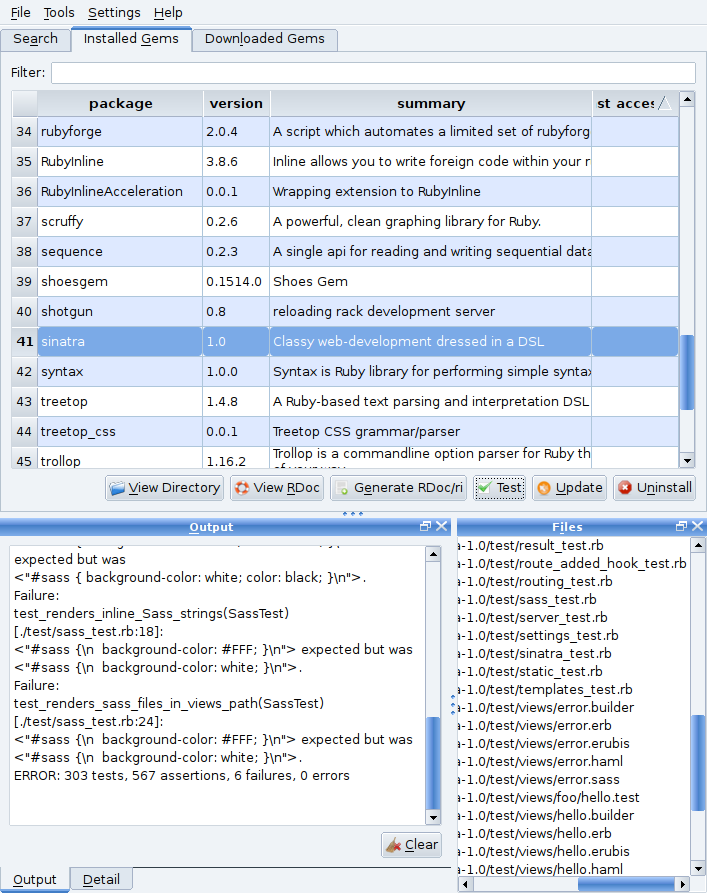The image size is (707, 893).
Task: Click the View RDoc lifebuoy button
Action: [277, 488]
